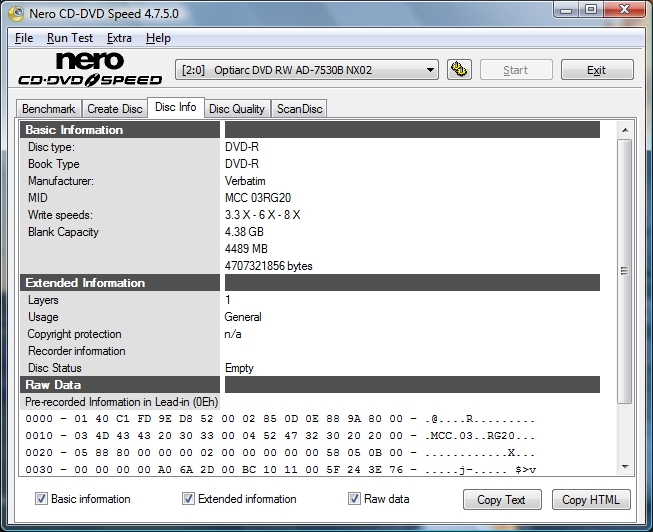Screen dimensions: 653x532
Task: Click the Raw Data section header
Action: [120, 385]
